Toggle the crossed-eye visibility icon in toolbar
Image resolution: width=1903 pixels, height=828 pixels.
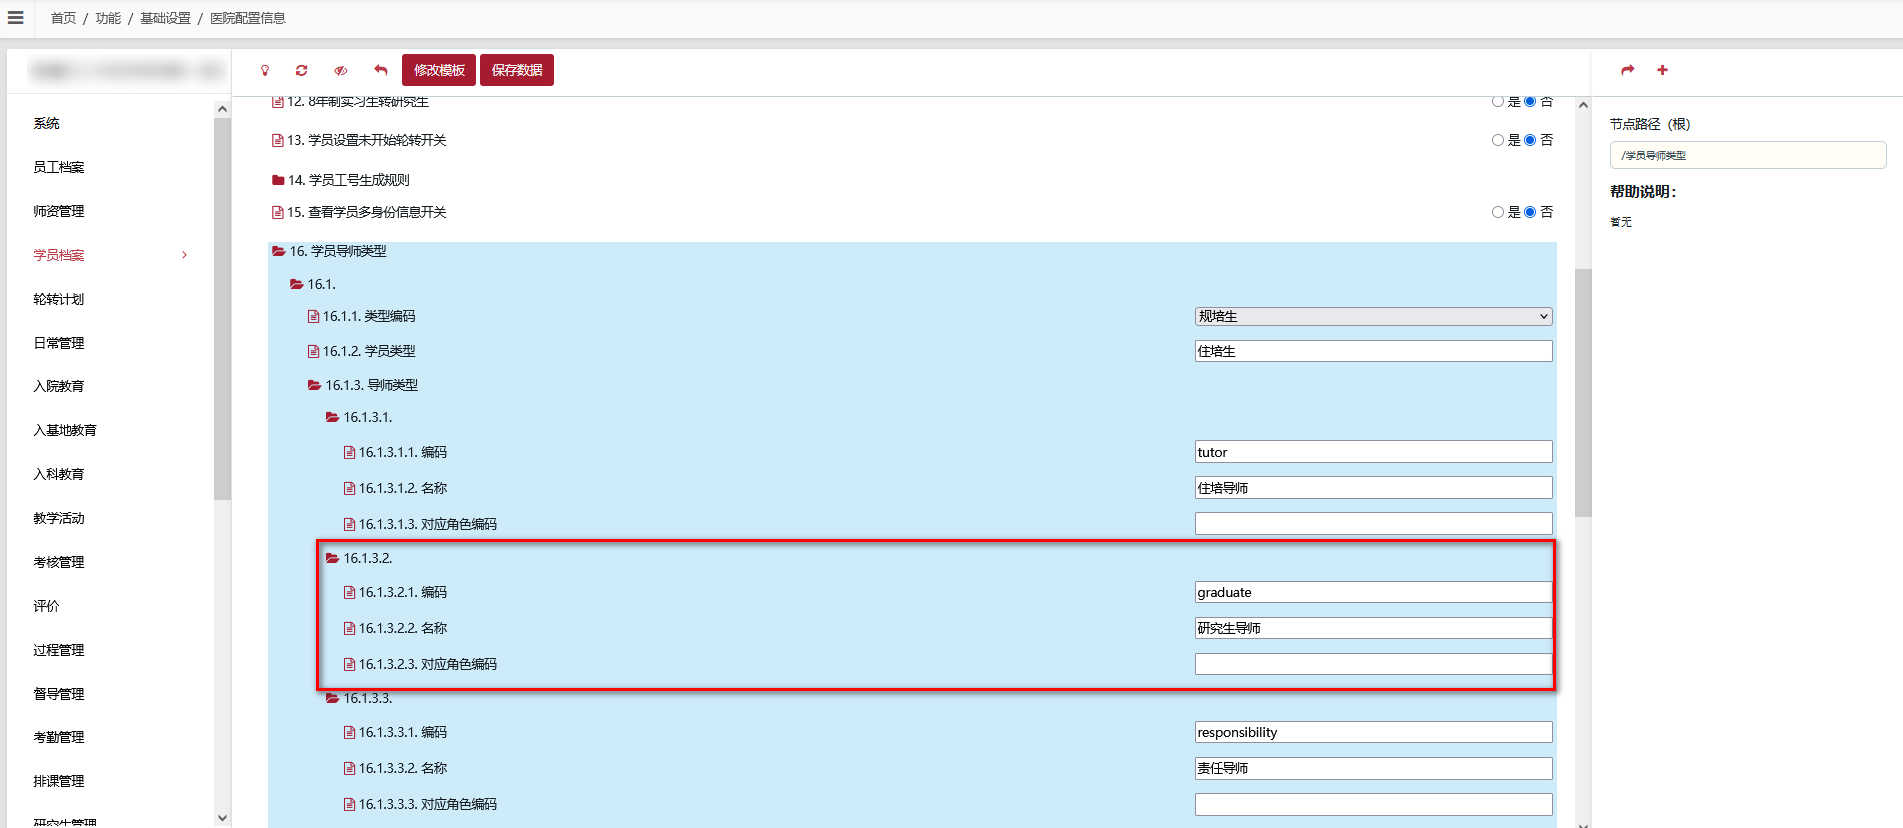click(341, 70)
